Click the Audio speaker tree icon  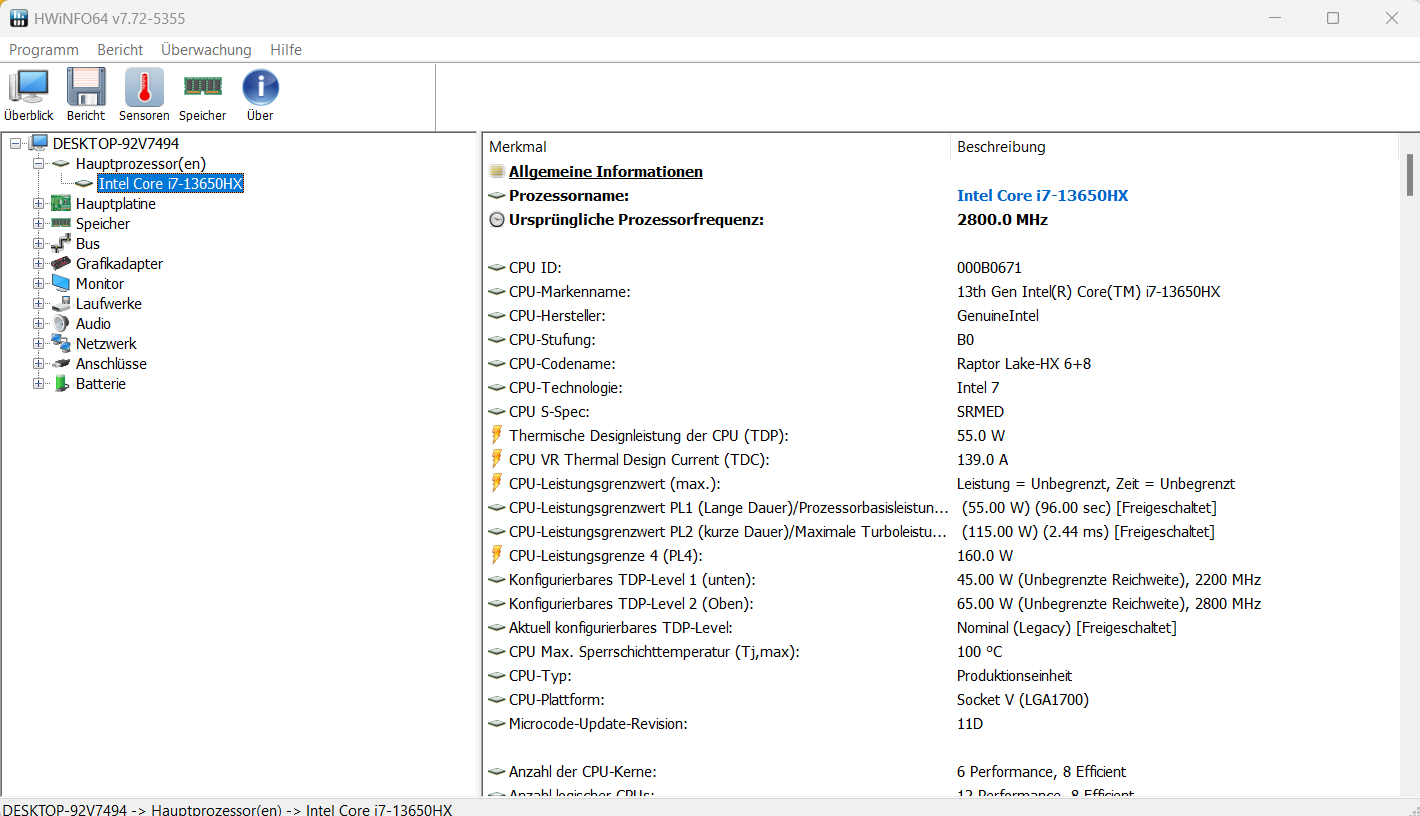coord(61,324)
